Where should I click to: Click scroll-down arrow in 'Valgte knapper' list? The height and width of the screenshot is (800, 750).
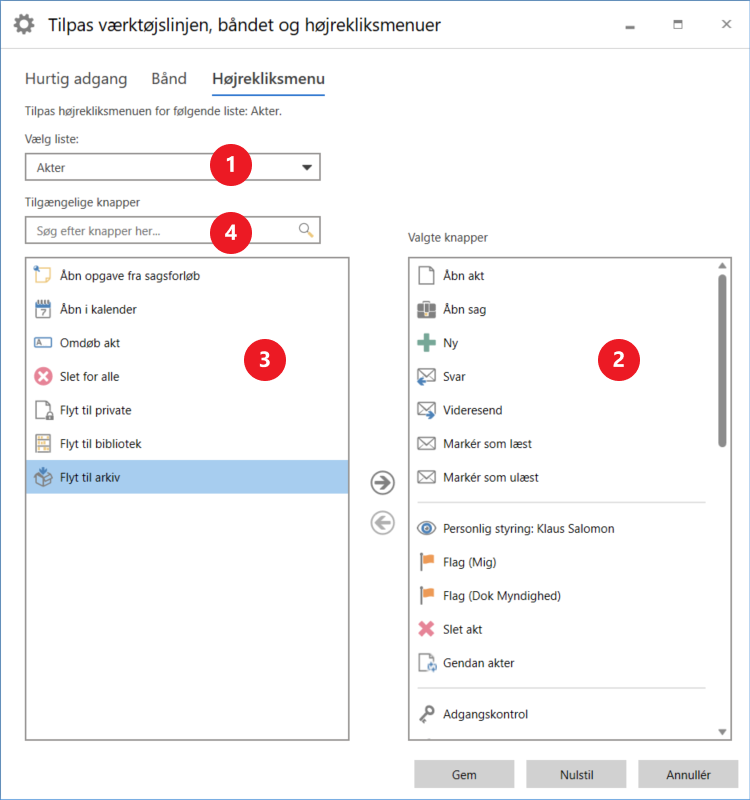[x=722, y=732]
